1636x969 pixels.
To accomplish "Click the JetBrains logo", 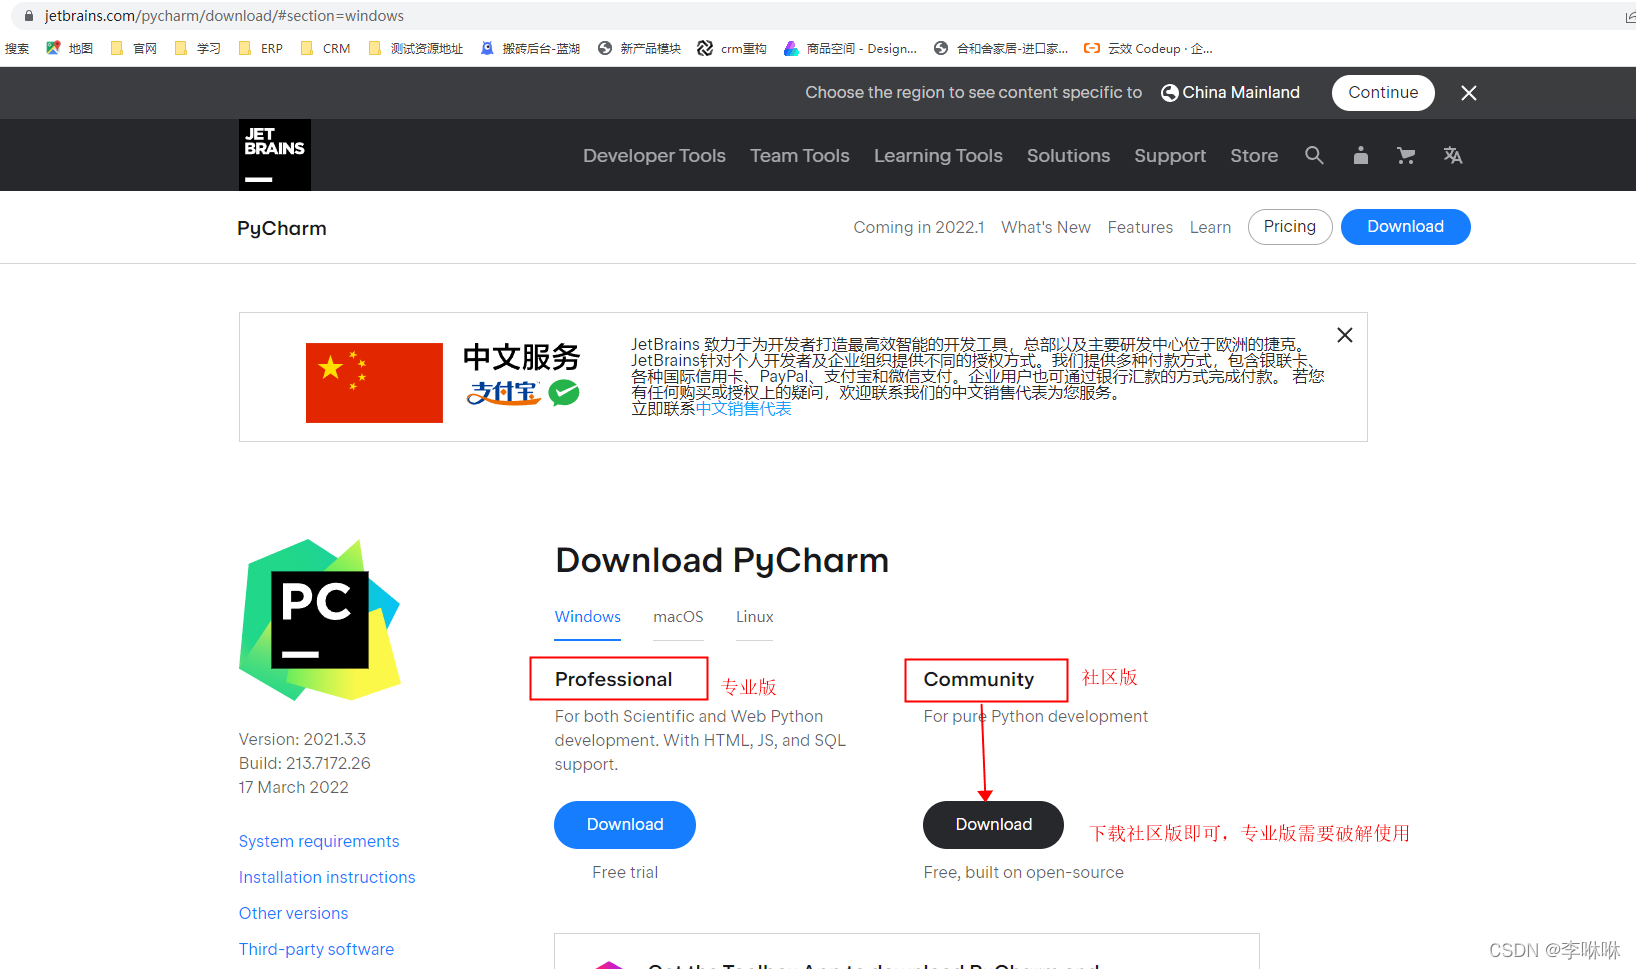I will (x=275, y=155).
